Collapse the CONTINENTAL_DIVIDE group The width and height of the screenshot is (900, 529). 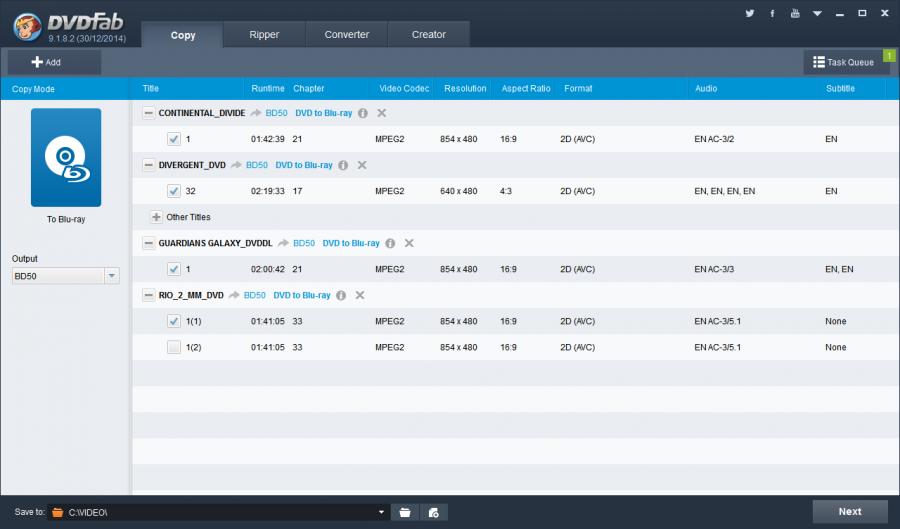pyautogui.click(x=149, y=113)
